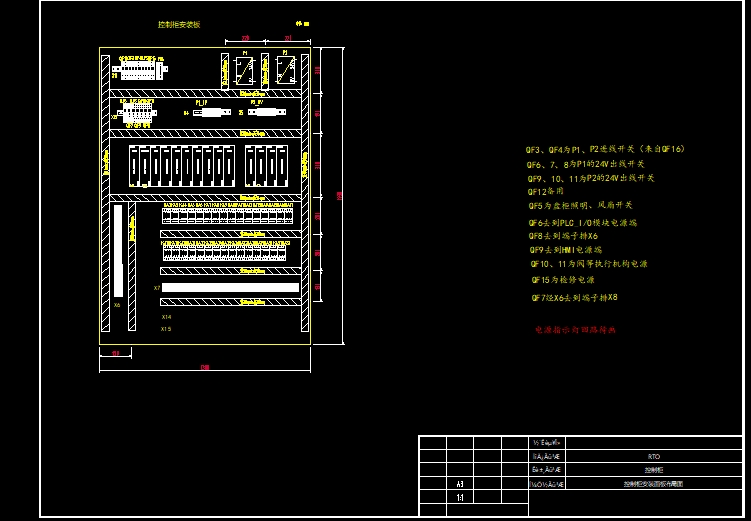Click the note starting with QF3、QF4为P1、P2
The height and width of the screenshot is (521, 751).
605,149
